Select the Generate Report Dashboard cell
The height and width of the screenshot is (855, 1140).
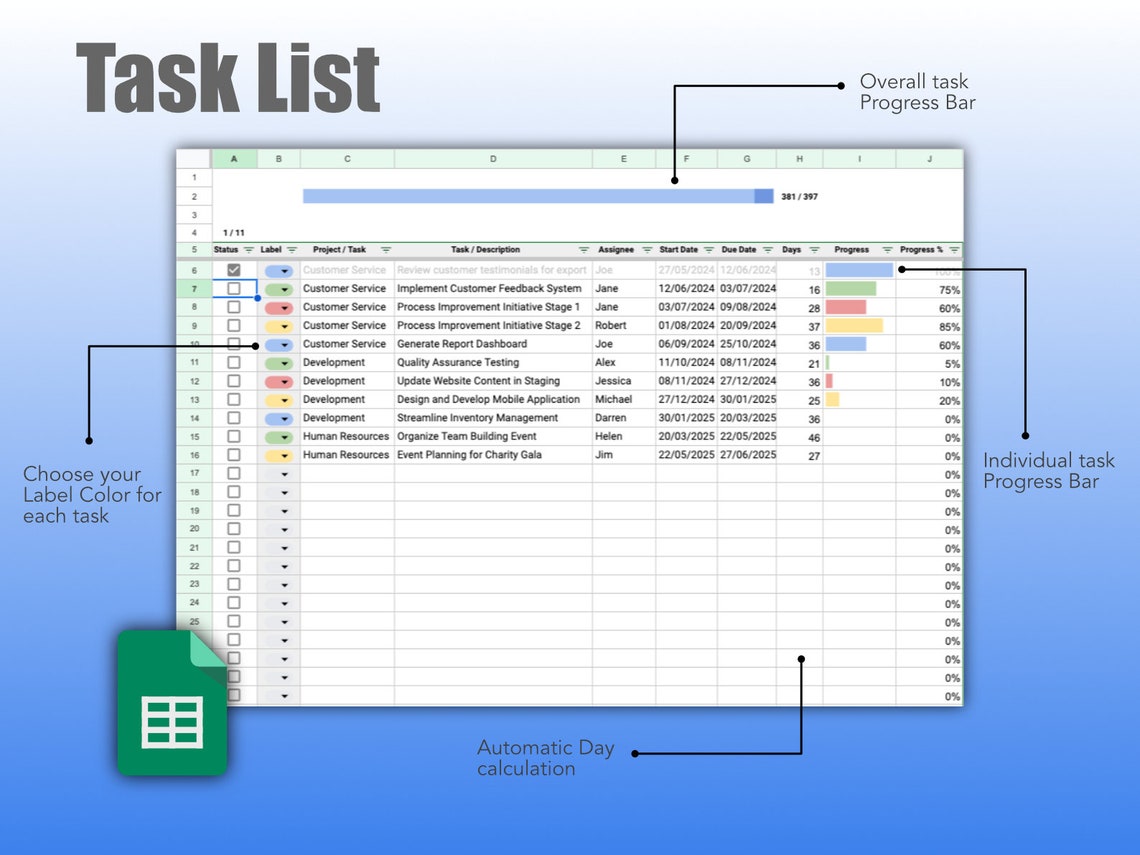pos(493,344)
